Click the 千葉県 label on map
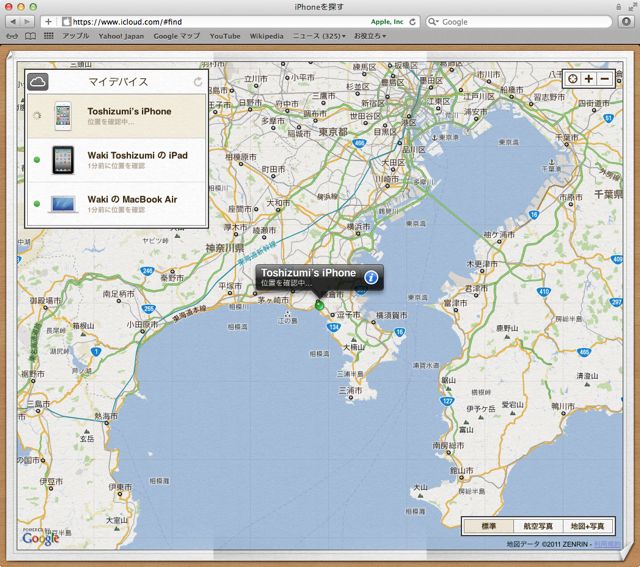 (x=608, y=194)
